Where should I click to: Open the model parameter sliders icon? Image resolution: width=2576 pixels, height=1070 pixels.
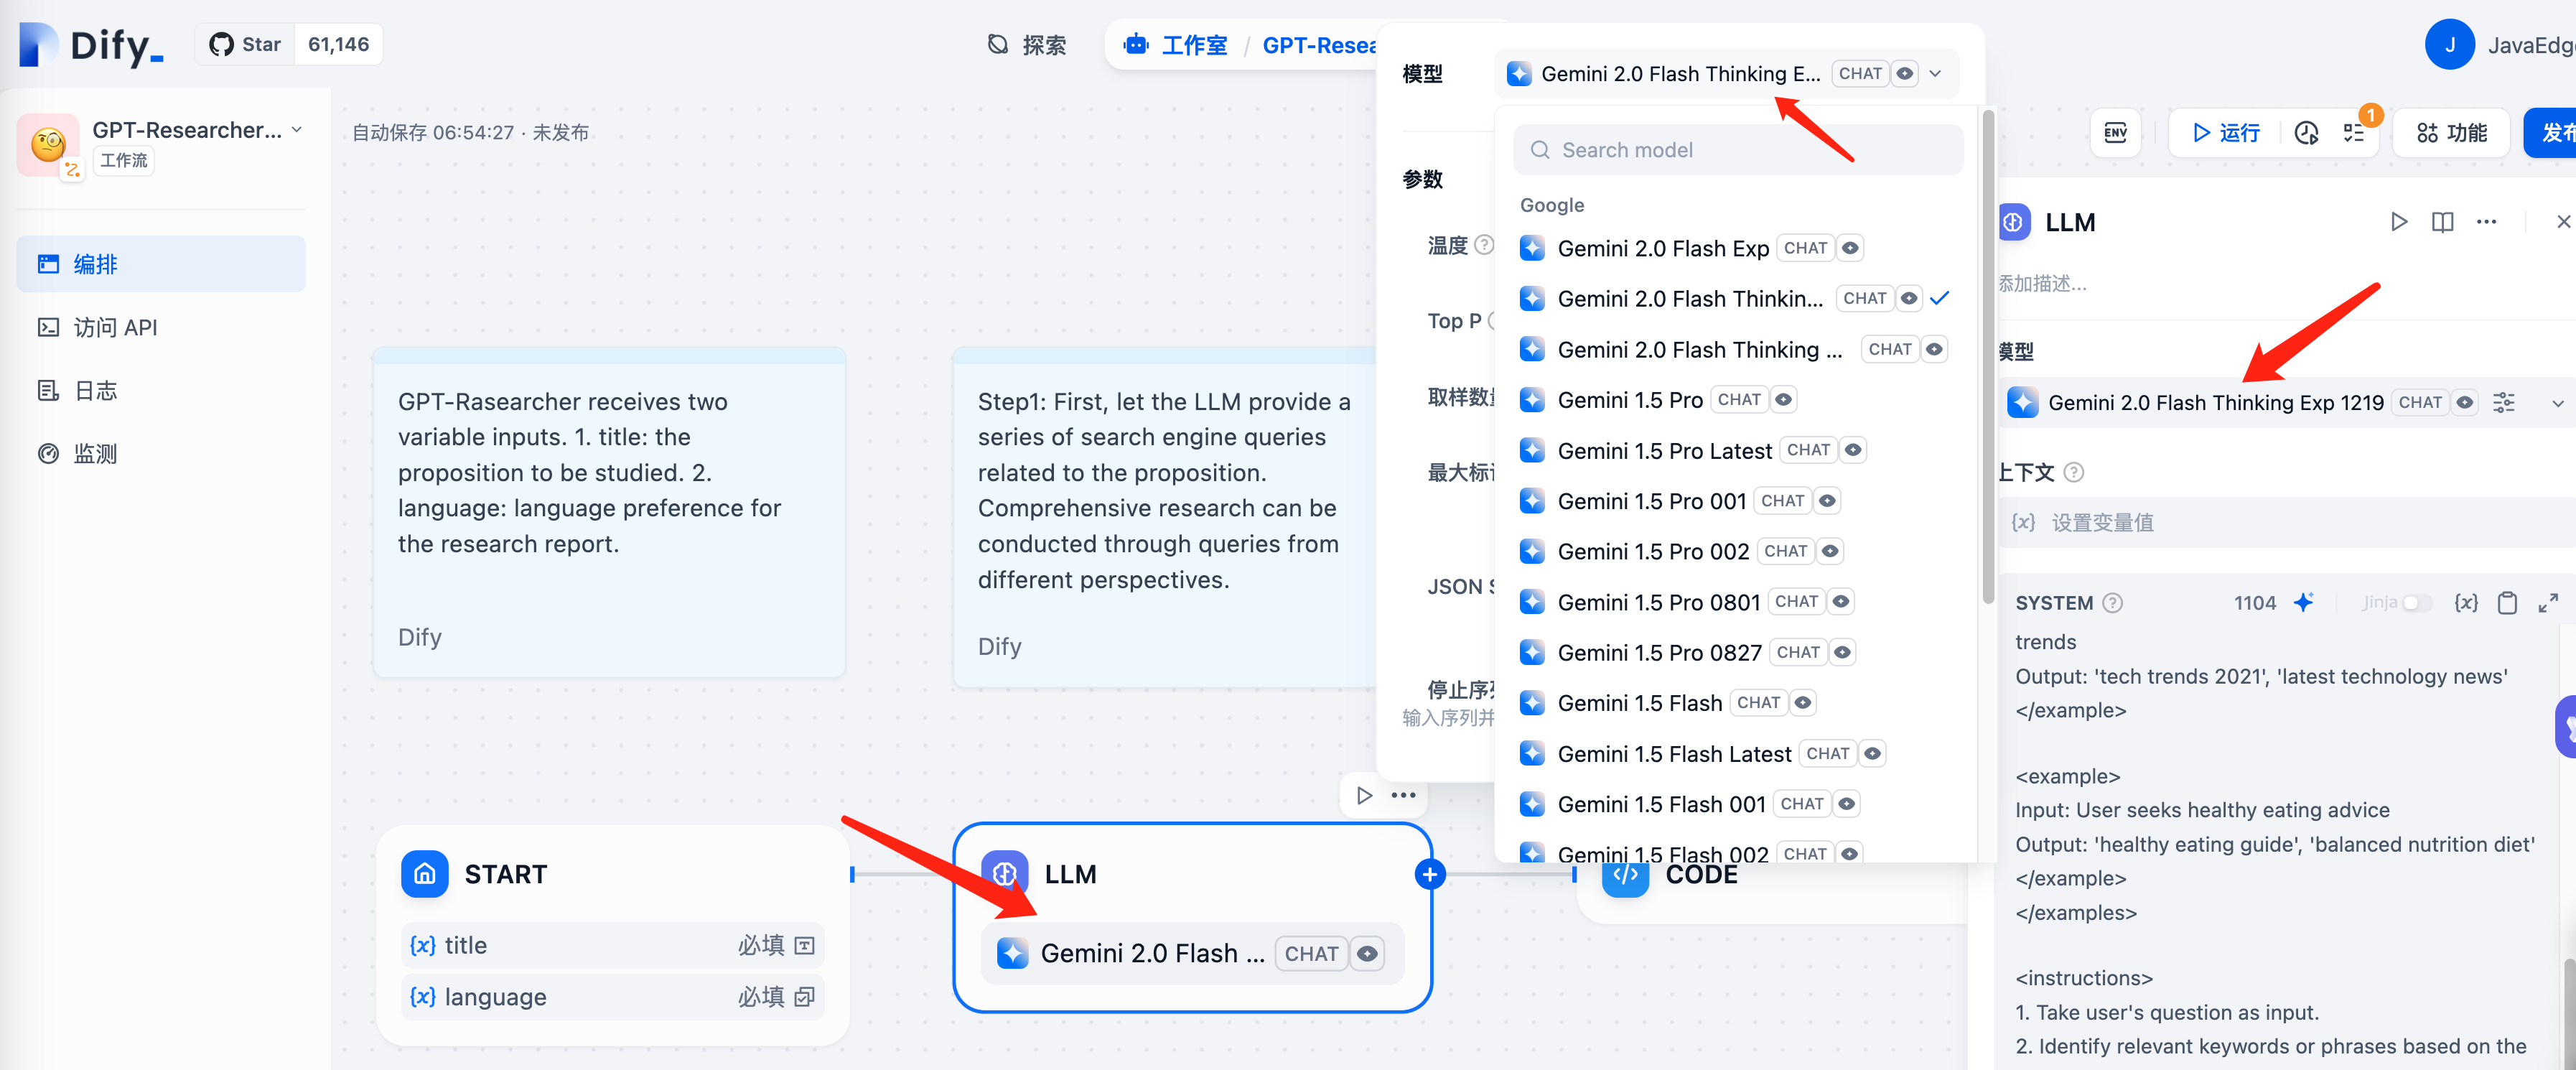tap(2503, 403)
